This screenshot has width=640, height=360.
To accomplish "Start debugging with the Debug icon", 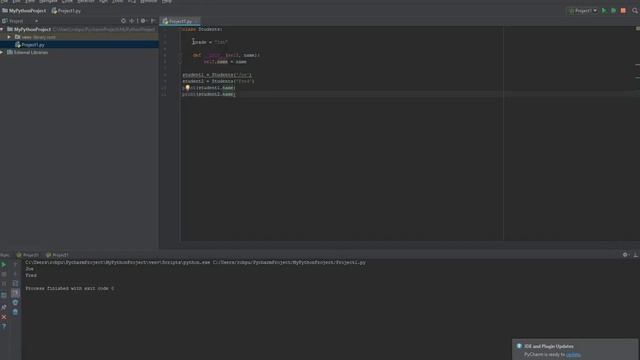I will point(613,11).
